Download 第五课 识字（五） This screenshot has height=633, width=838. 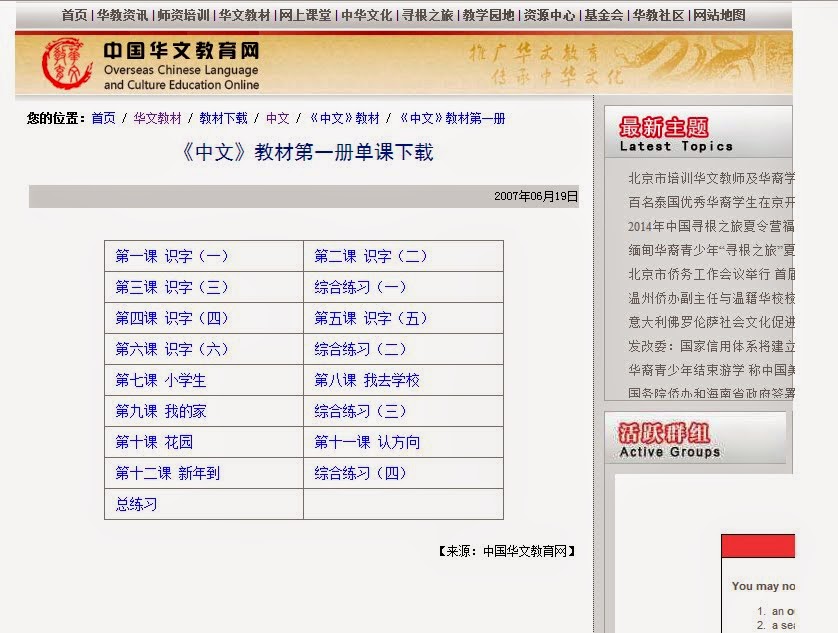point(371,318)
